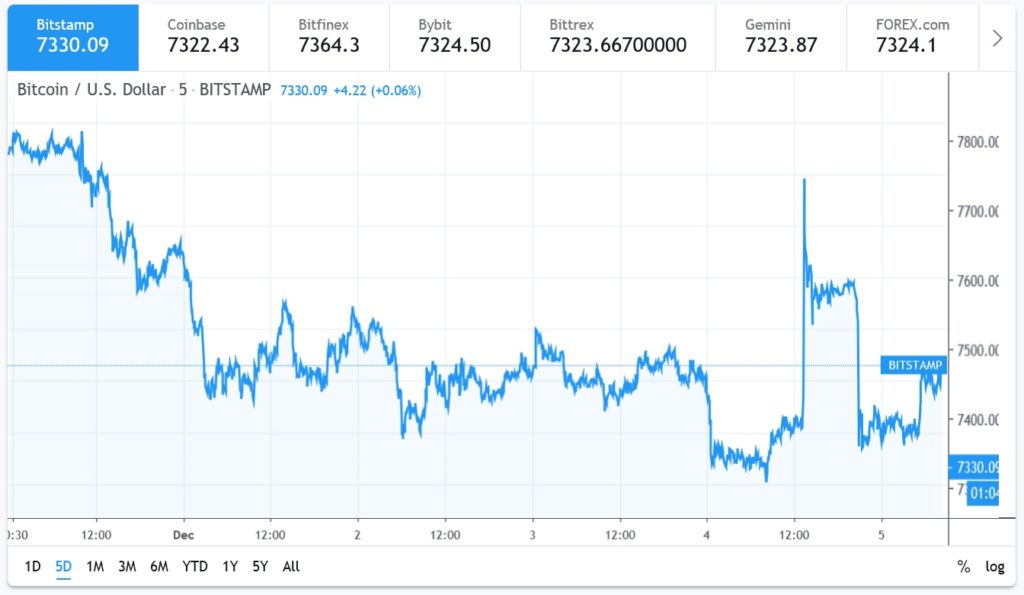Display All available price history
The width and height of the screenshot is (1024, 595).
pyautogui.click(x=291, y=567)
